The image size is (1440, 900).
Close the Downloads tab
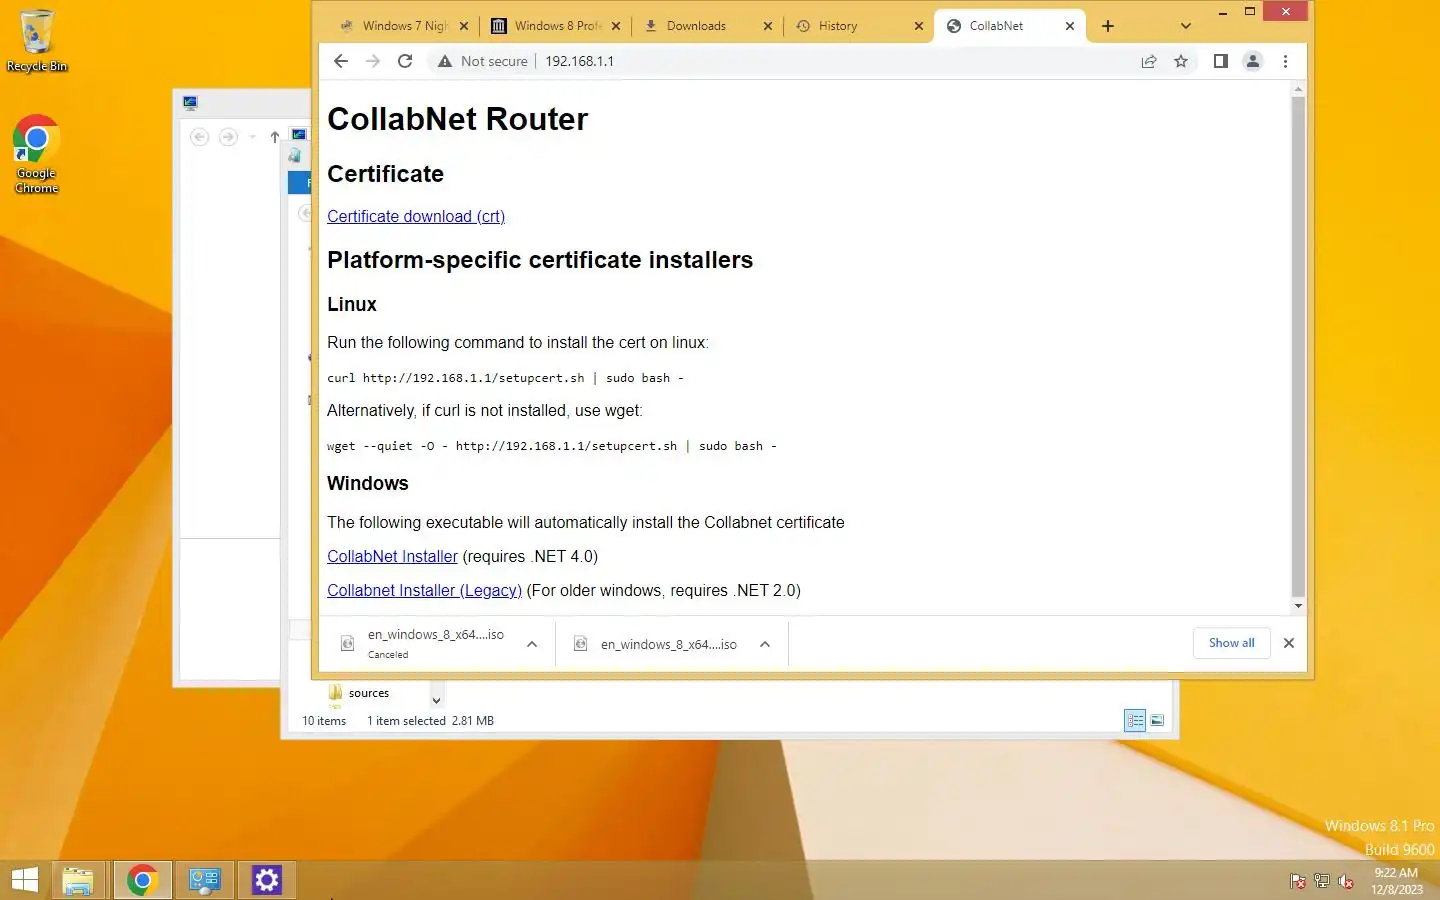point(768,26)
